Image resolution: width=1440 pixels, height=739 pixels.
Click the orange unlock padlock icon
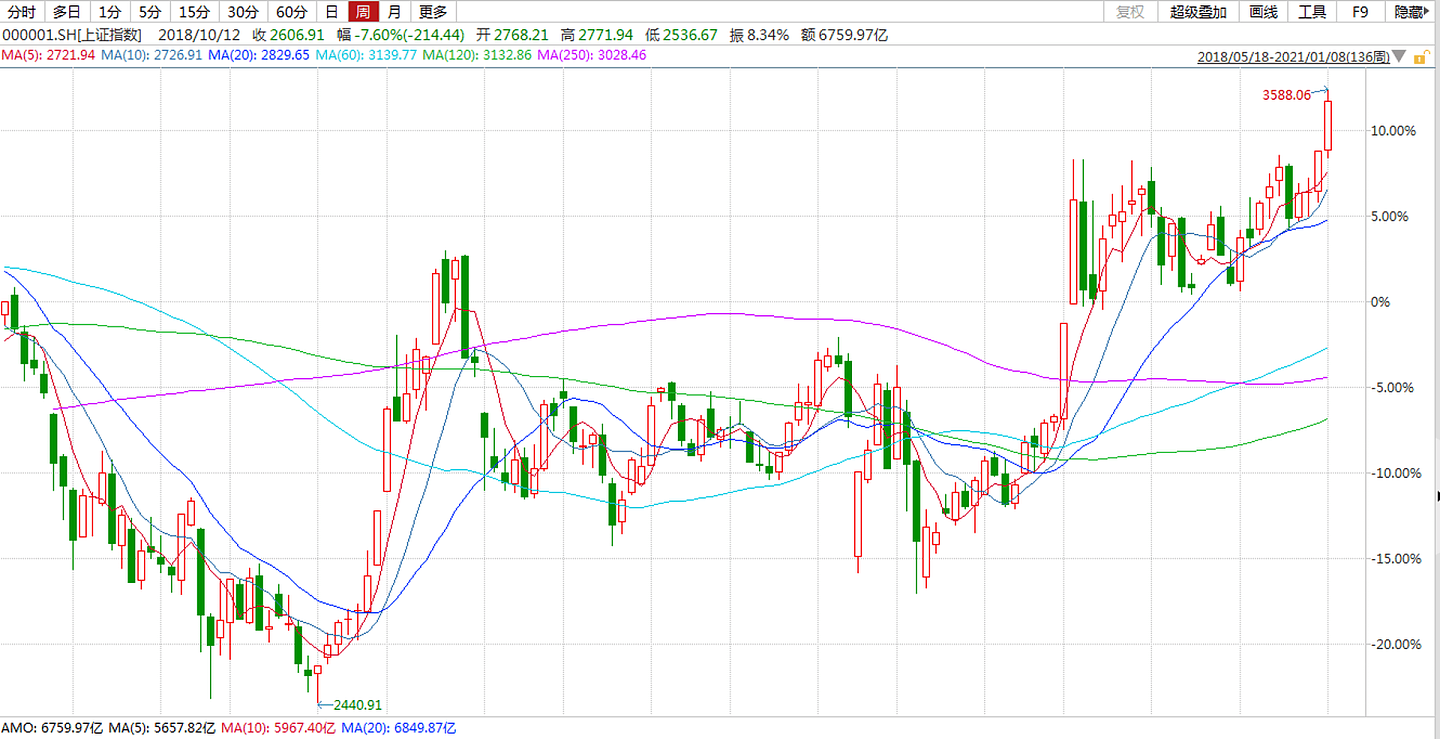click(x=1419, y=58)
